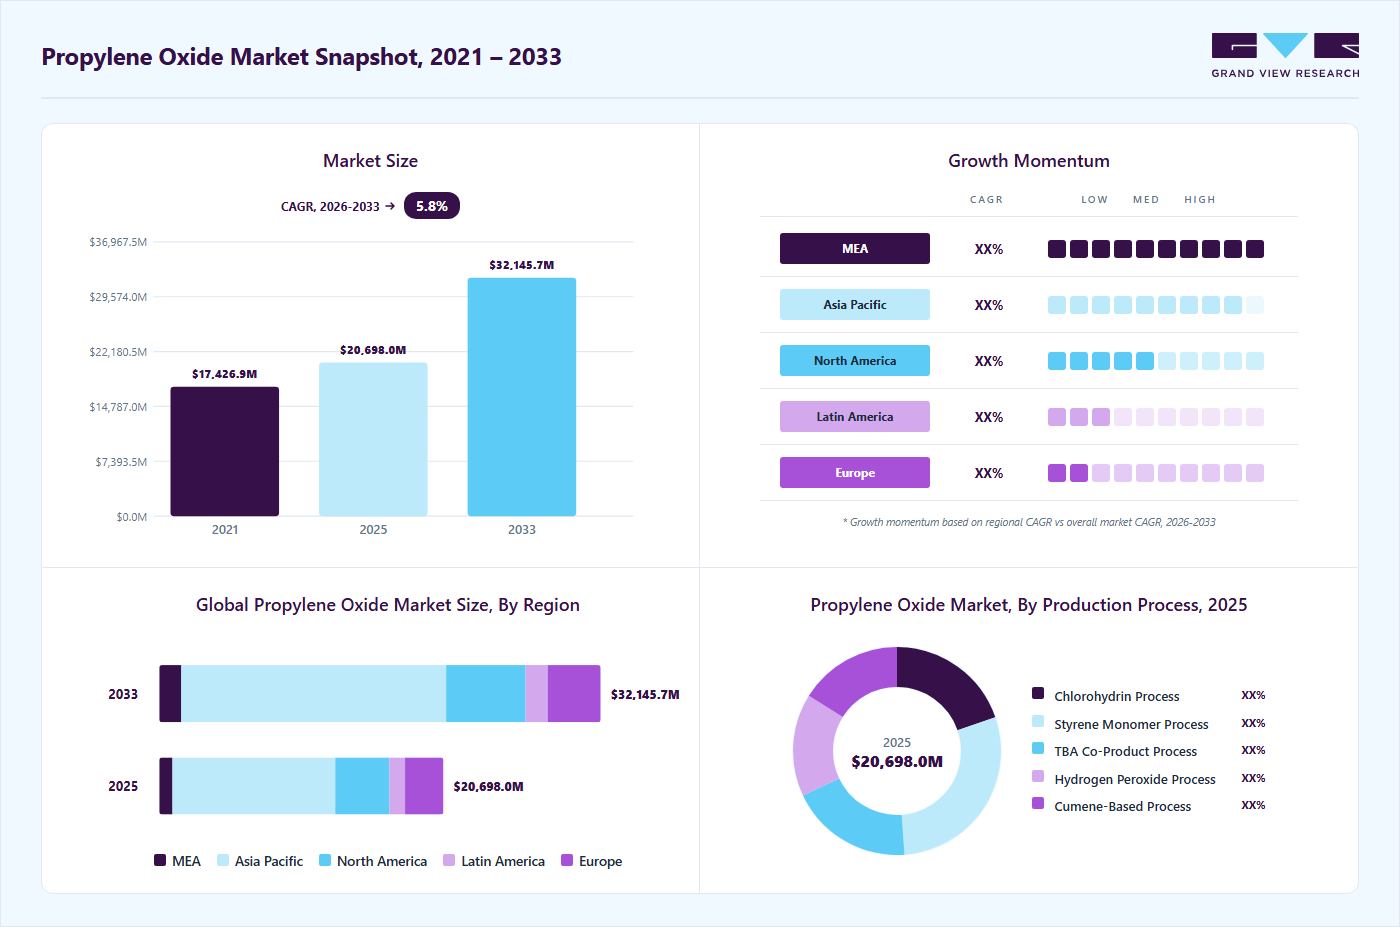
Task: Click the $32,145.7M label above the 2033 bar
Action: [522, 265]
